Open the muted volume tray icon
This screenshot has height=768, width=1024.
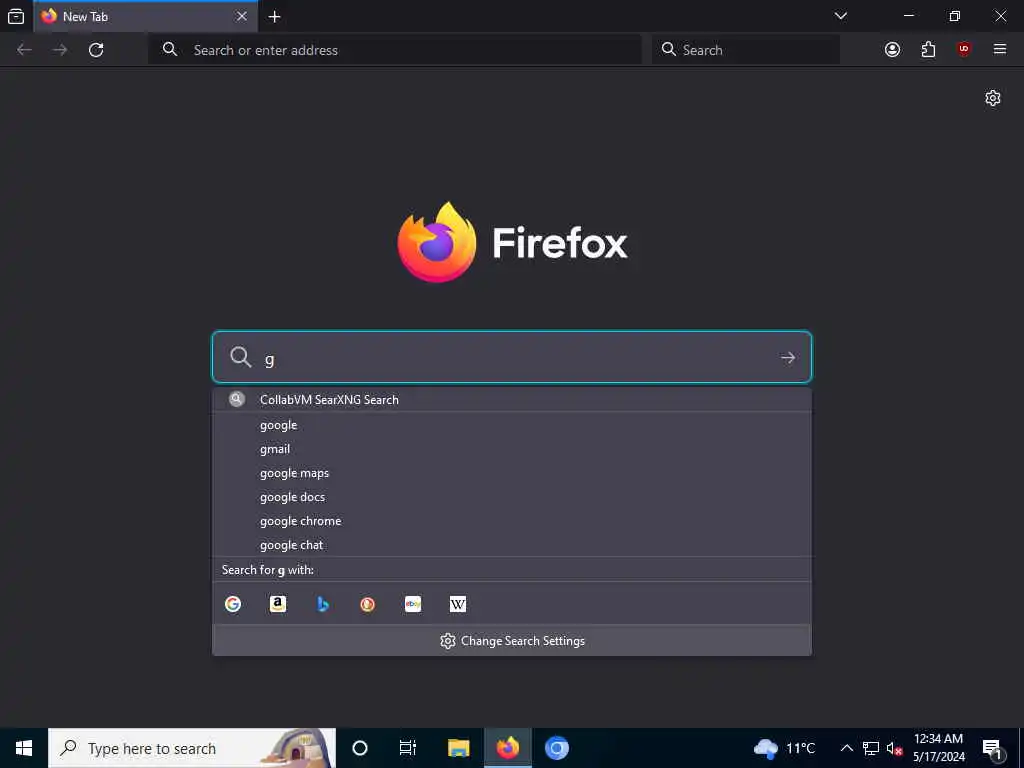point(894,748)
